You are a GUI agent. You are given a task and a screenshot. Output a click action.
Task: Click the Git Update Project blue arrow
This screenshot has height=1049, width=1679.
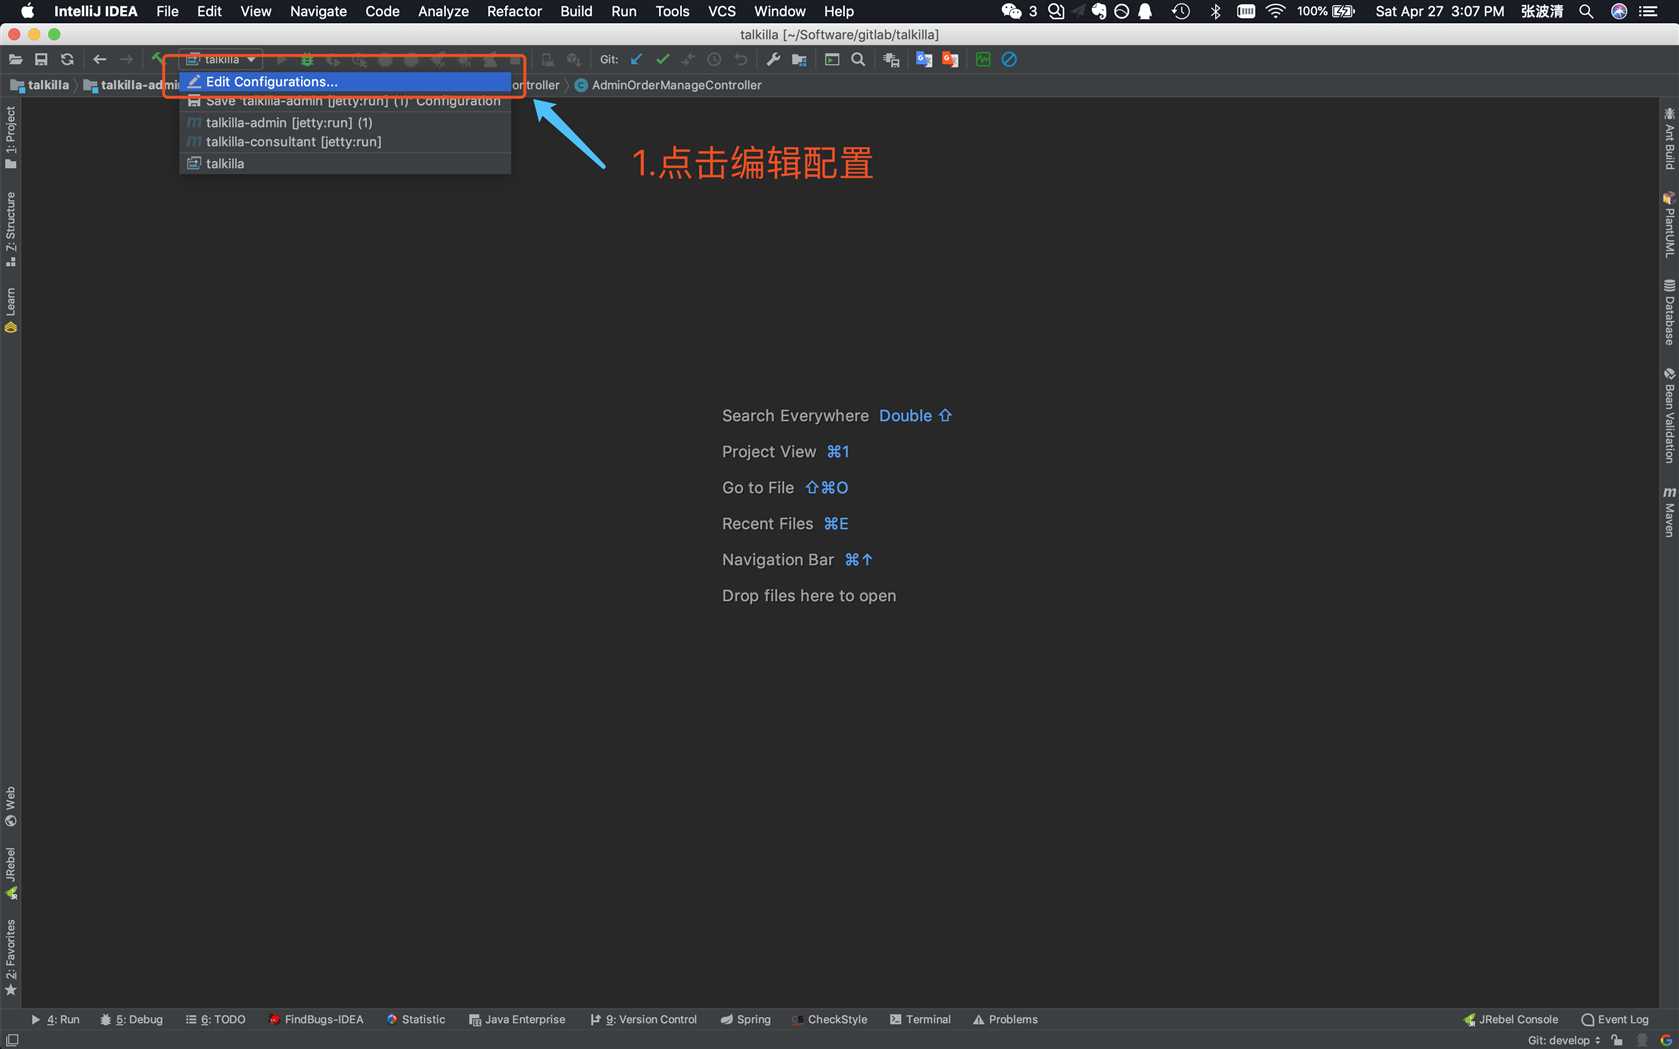point(636,60)
